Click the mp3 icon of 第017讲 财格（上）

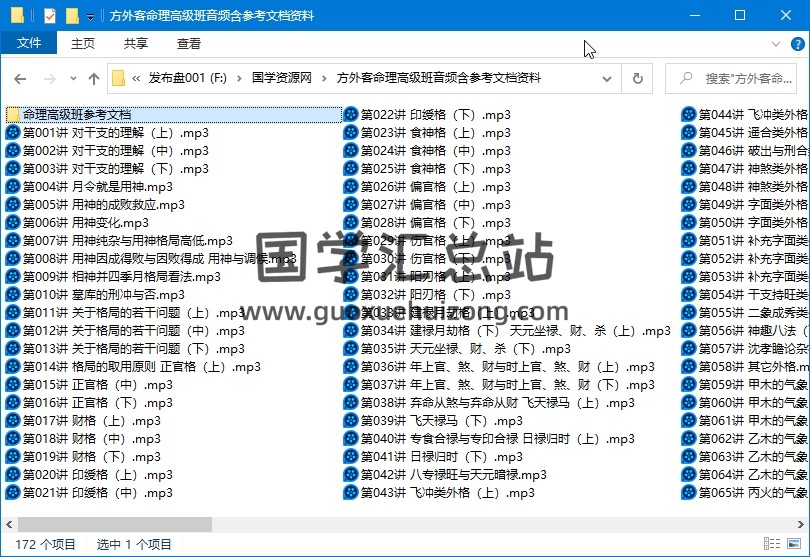pos(13,421)
